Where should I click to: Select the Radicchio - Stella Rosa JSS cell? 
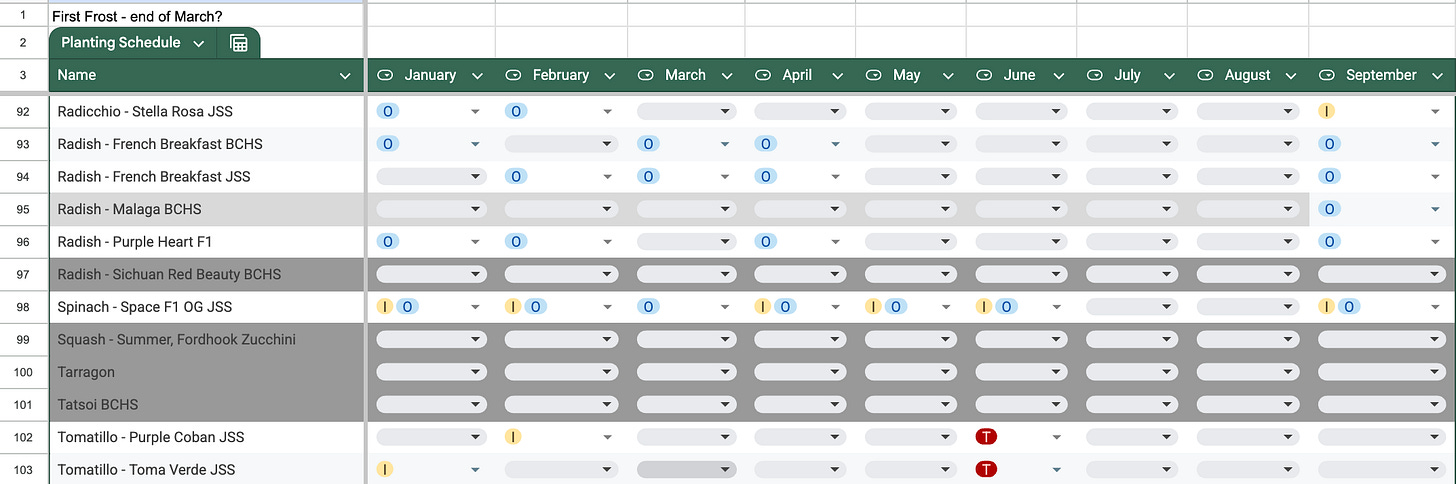tap(207, 111)
